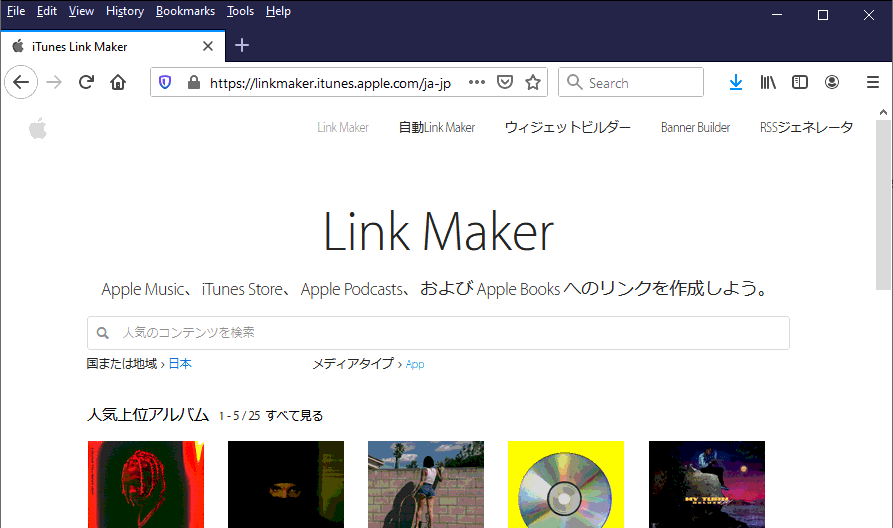Click すべて見る to view all albums
This screenshot has height=528, width=893.
[x=294, y=416]
